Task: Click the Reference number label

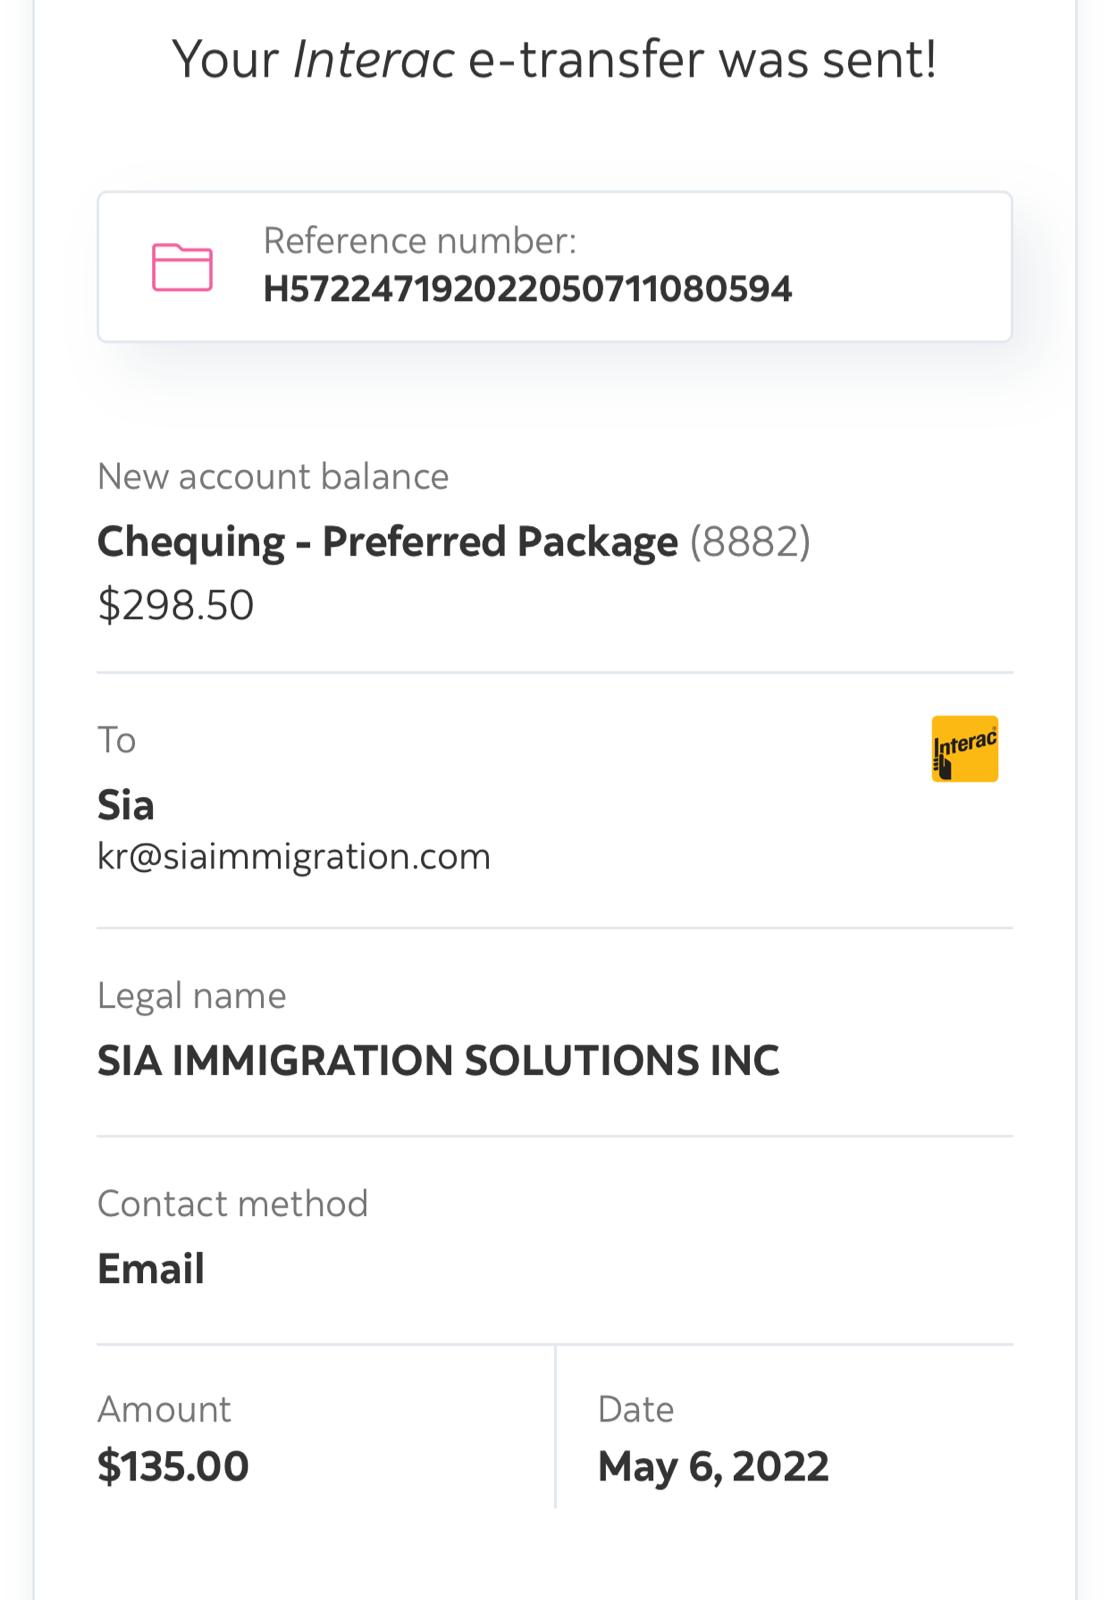Action: [x=419, y=241]
